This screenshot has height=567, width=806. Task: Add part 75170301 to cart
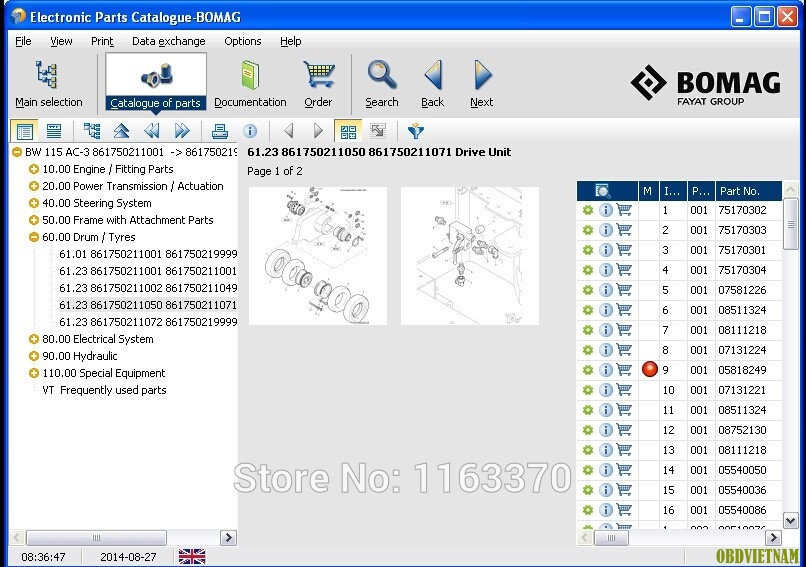(624, 250)
